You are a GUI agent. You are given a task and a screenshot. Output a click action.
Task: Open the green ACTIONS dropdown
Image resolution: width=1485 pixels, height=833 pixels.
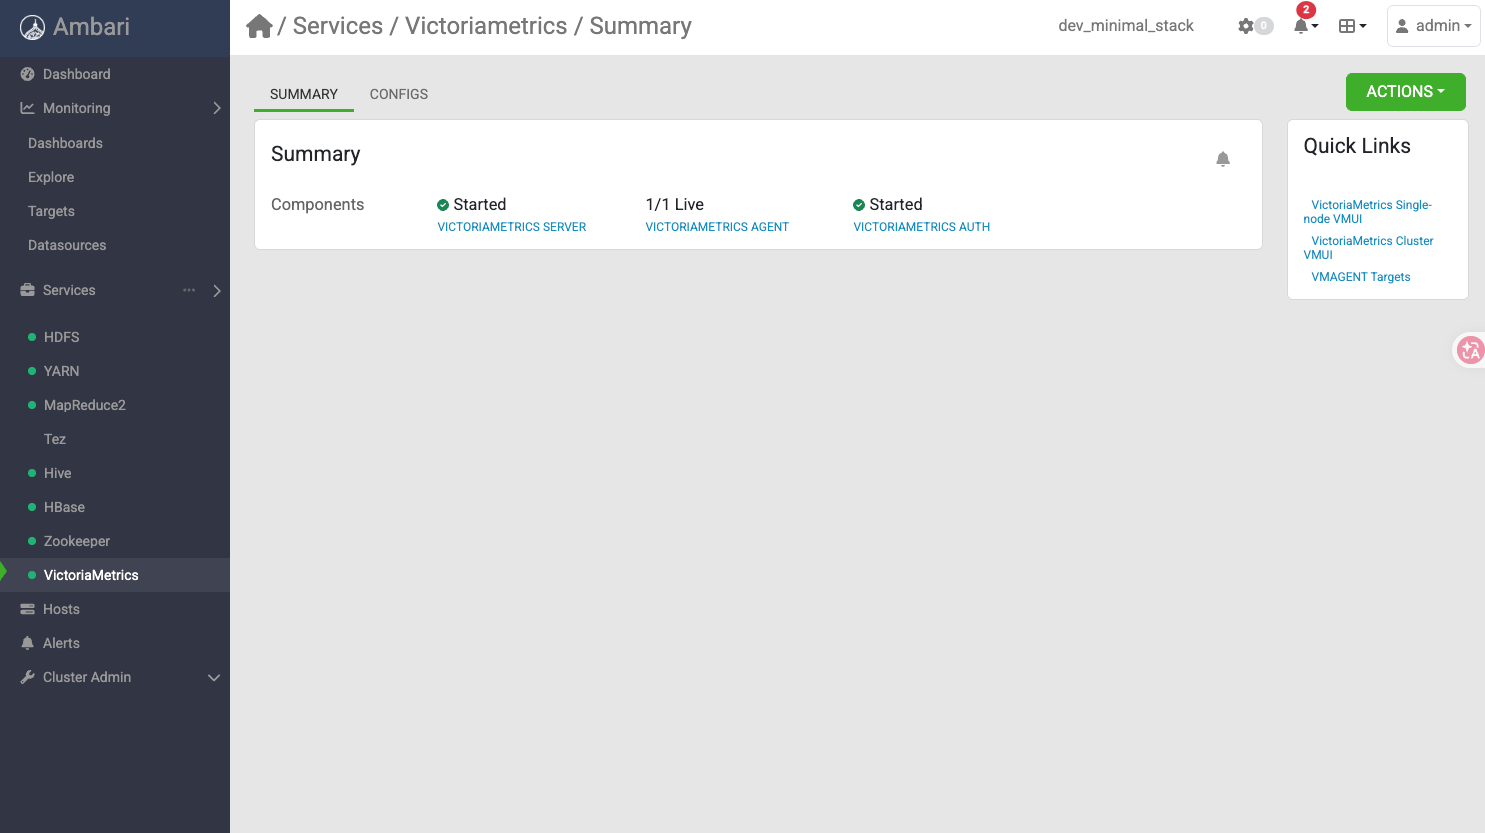point(1405,92)
